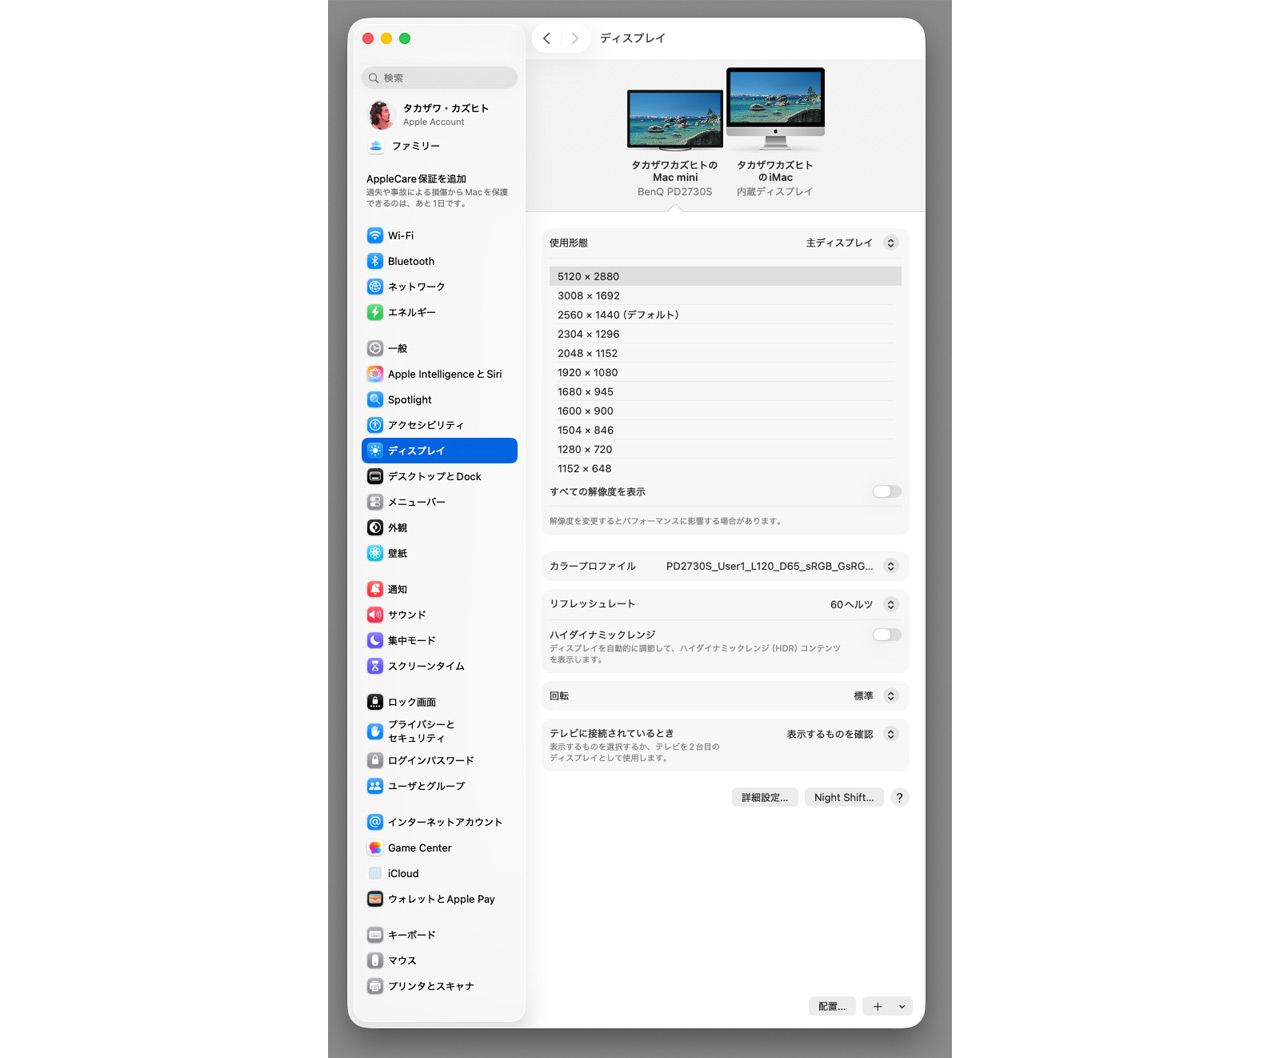The image size is (1280, 1058).
Task: Go back with the left chevron
Action: pos(547,38)
